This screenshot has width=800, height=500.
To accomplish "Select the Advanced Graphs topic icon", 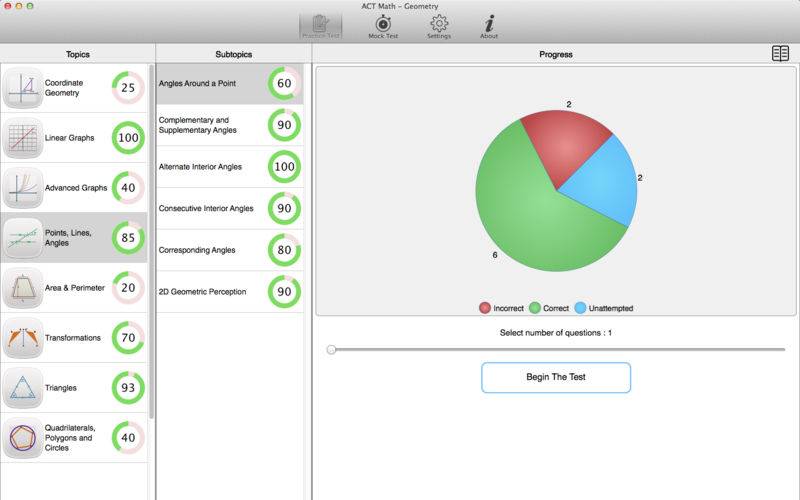I will pos(22,188).
